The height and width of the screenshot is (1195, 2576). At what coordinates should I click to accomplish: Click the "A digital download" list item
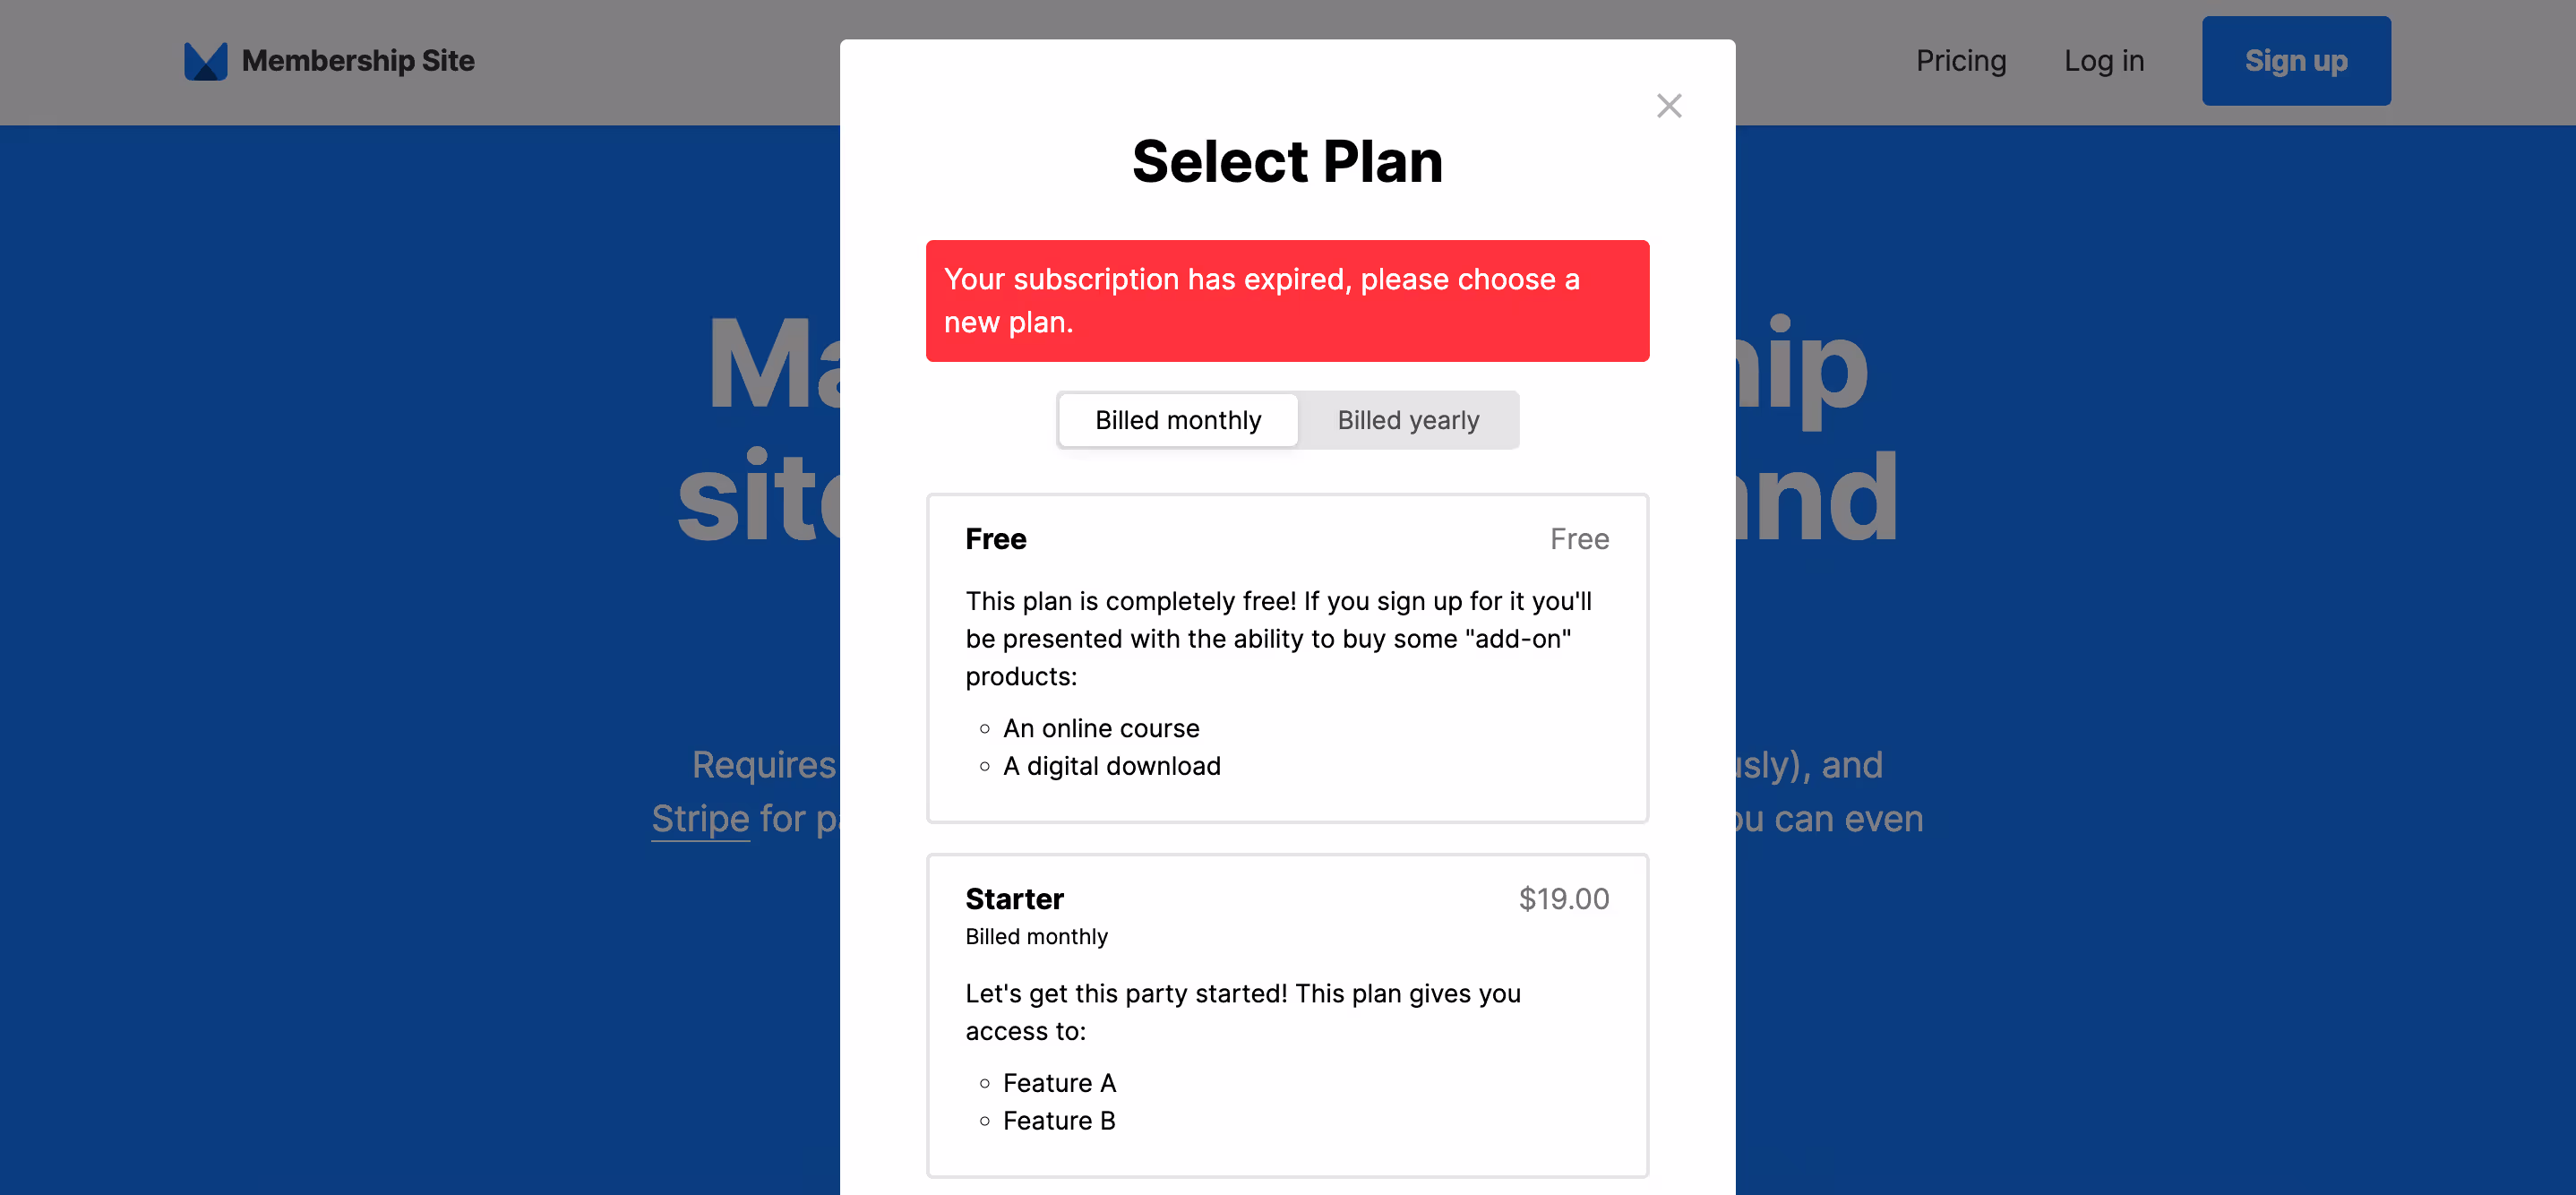point(1111,766)
